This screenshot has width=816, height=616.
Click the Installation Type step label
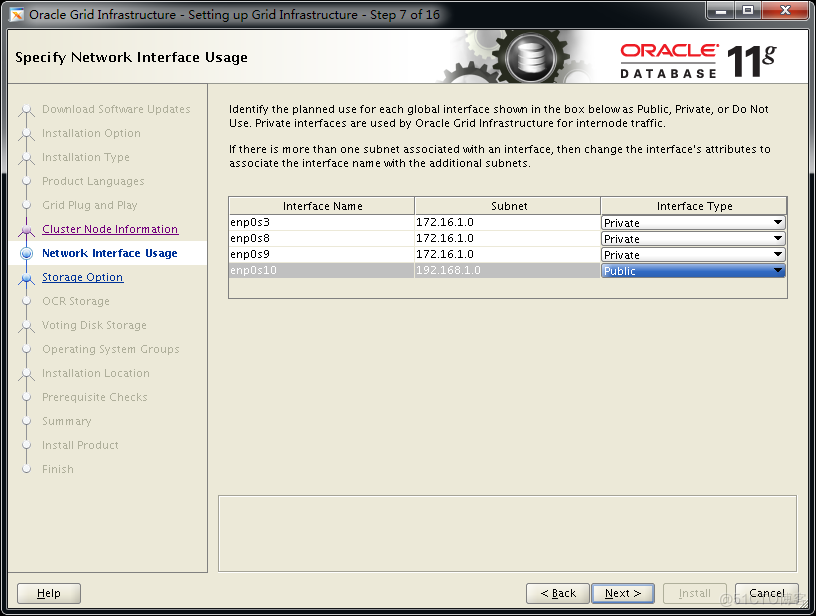point(86,157)
